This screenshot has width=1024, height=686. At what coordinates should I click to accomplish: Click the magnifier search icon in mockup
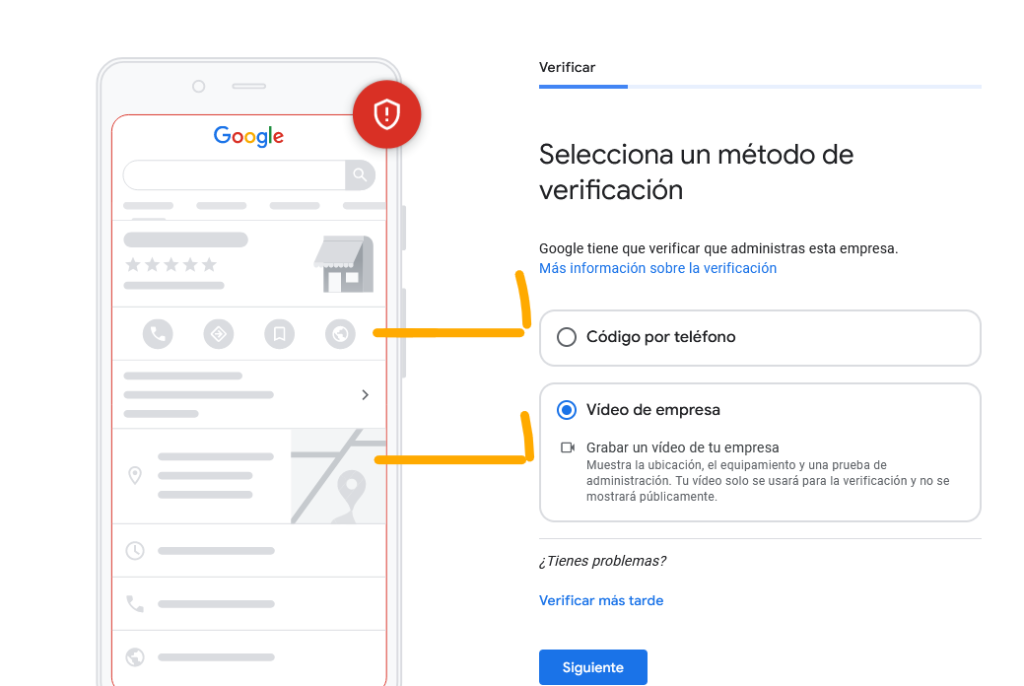tap(360, 176)
